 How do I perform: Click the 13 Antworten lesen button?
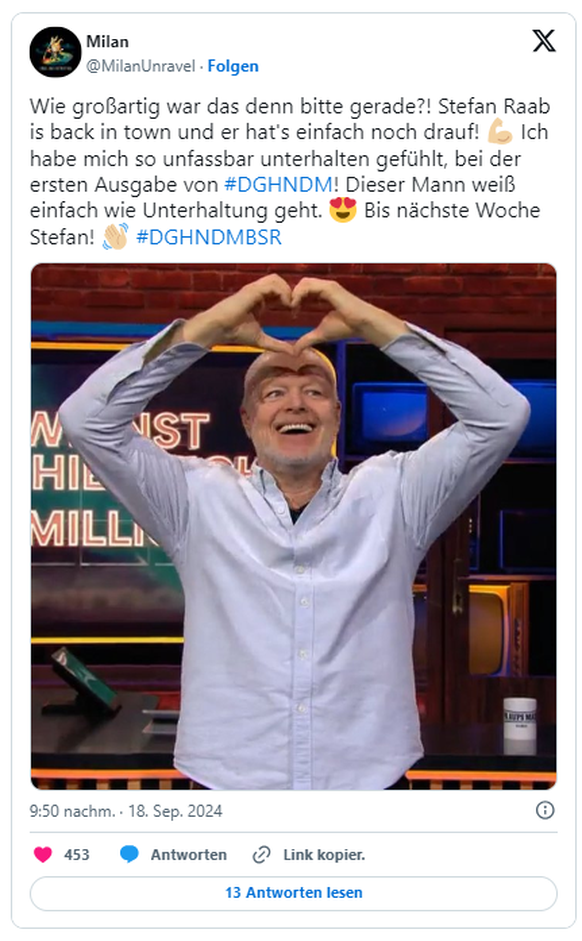293,893
